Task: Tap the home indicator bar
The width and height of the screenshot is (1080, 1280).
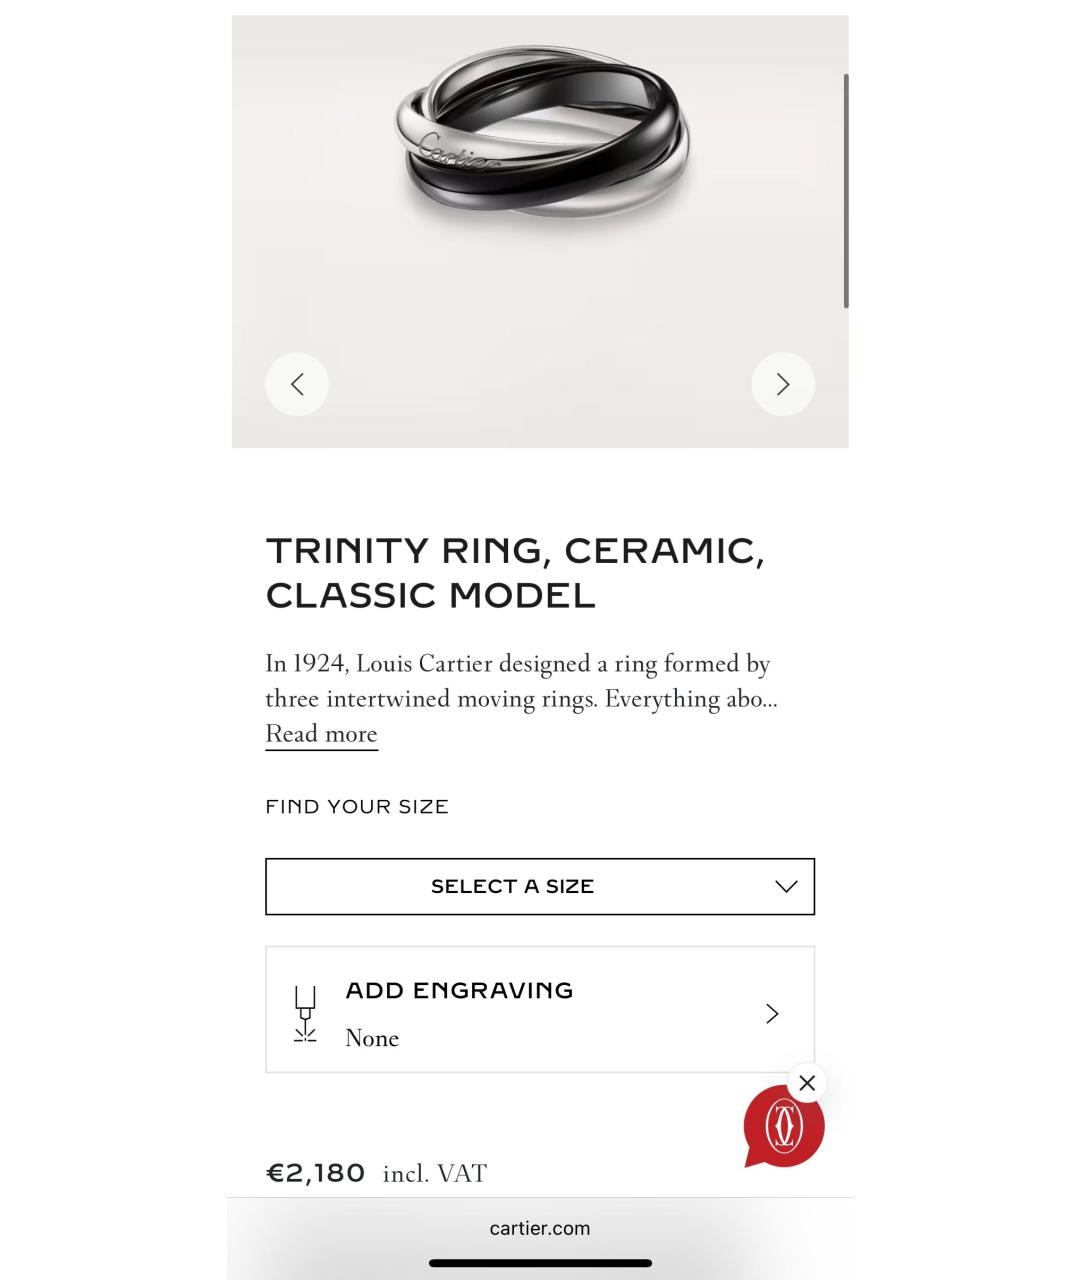Action: click(x=540, y=1263)
